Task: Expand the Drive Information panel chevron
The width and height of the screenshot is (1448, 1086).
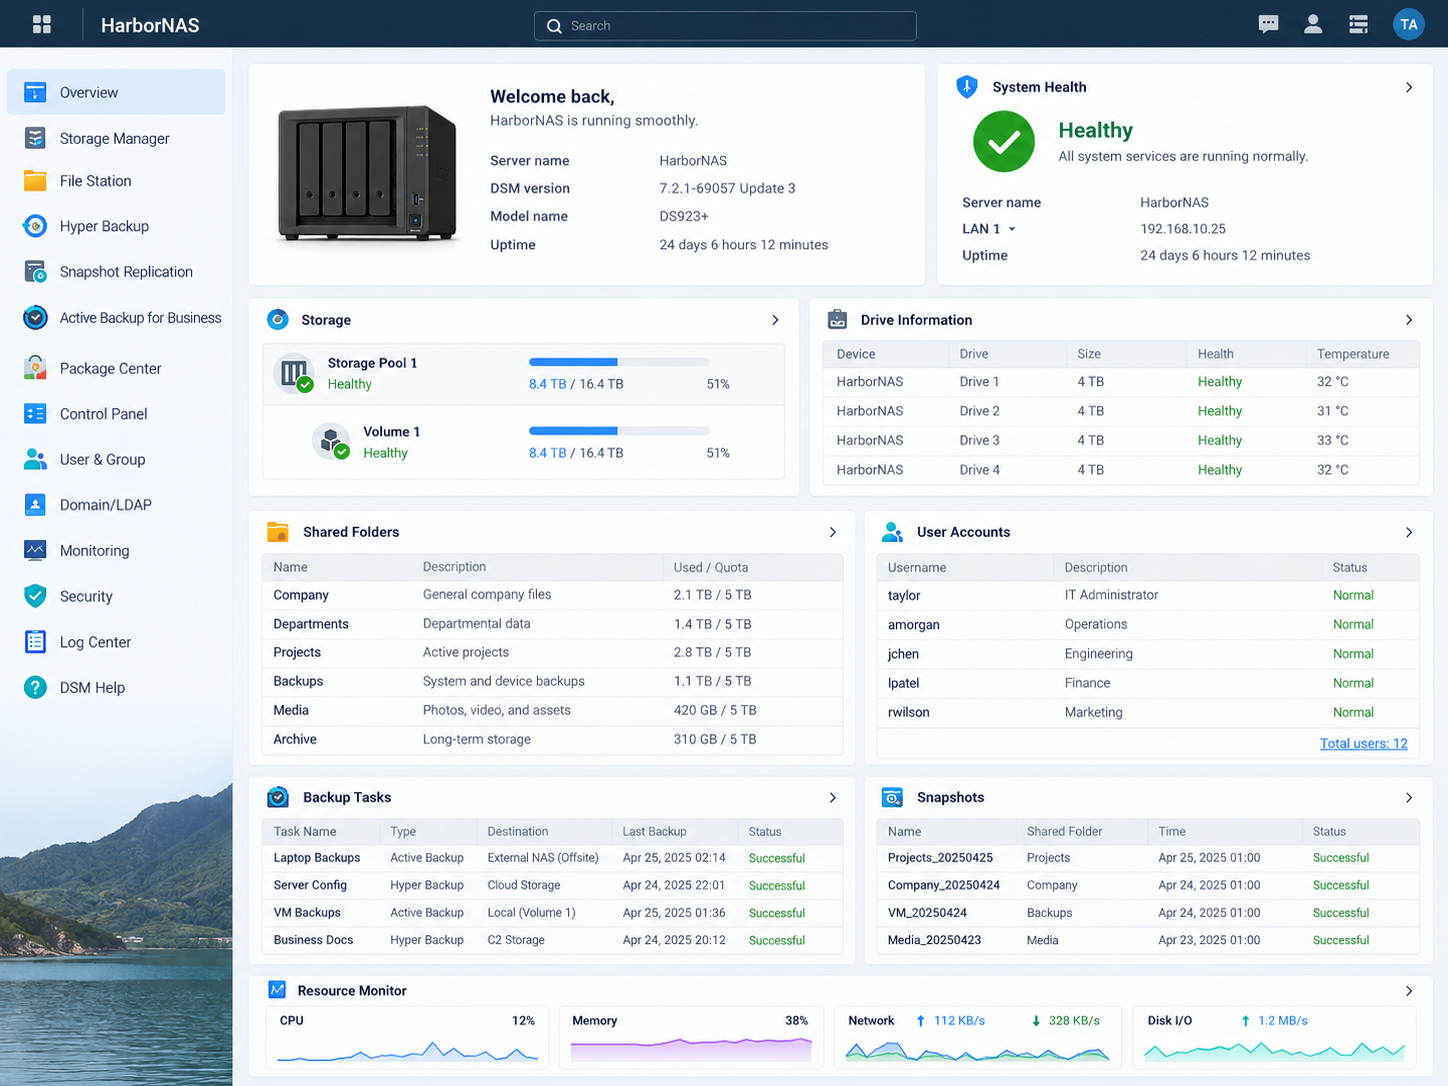Action: (x=1409, y=320)
